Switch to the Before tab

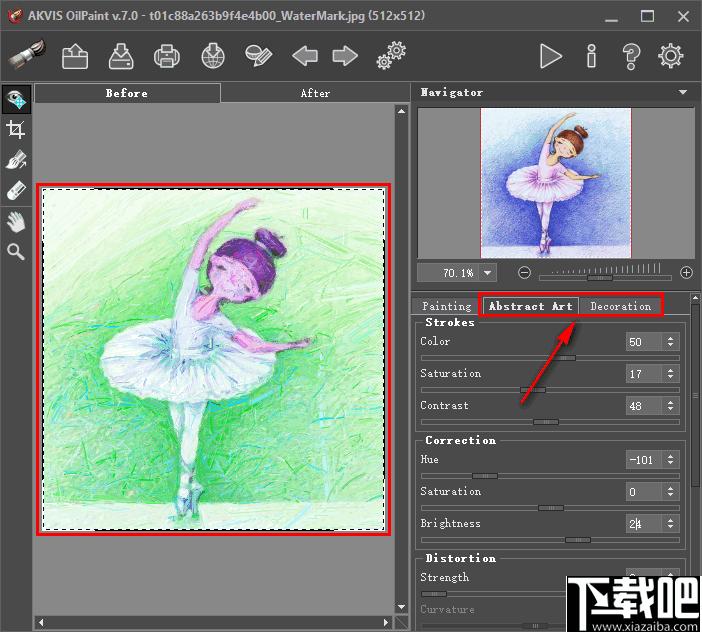pyautogui.click(x=127, y=93)
